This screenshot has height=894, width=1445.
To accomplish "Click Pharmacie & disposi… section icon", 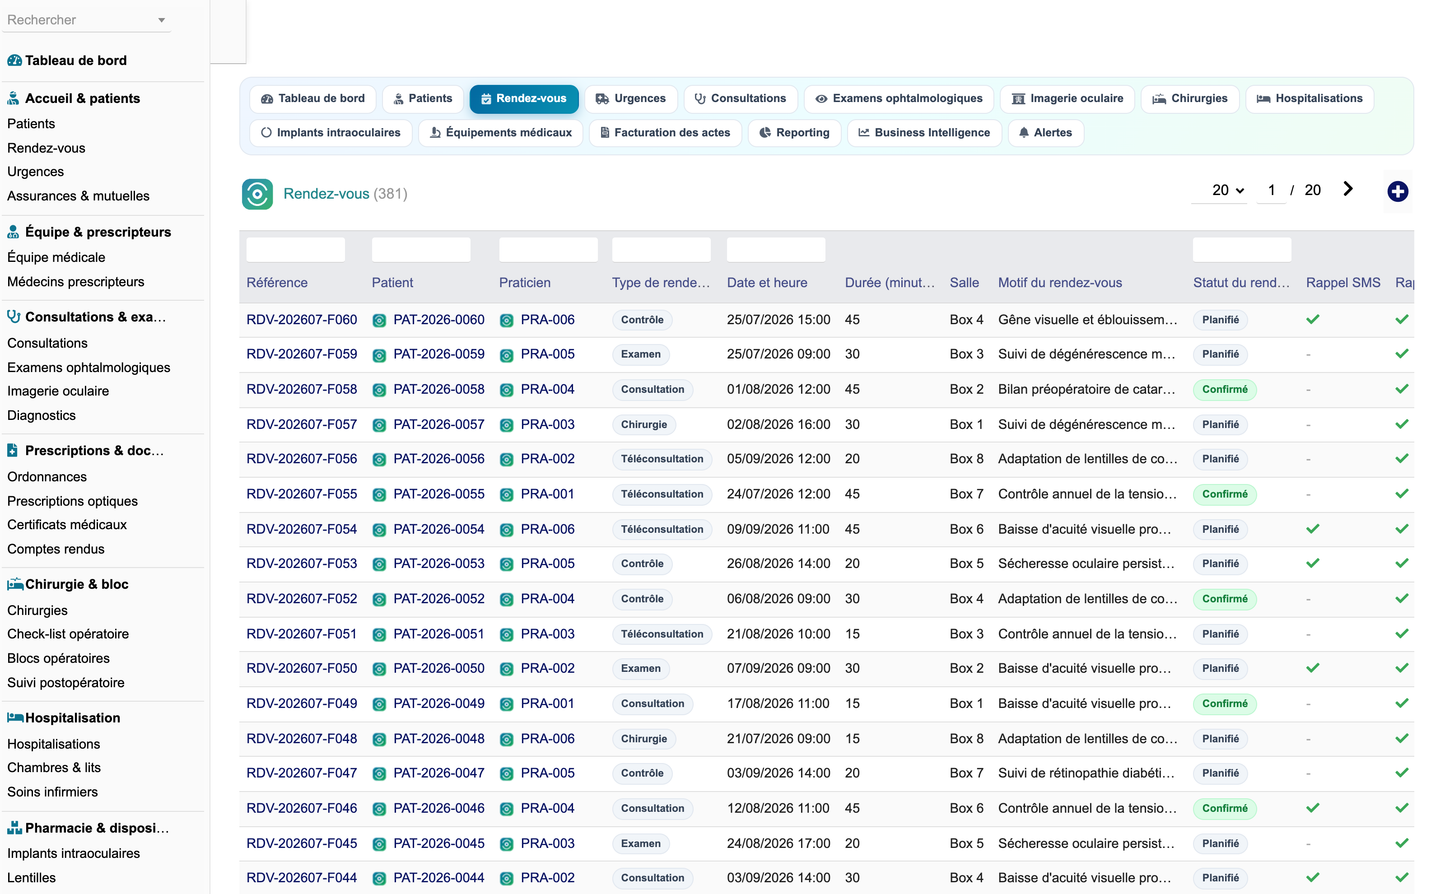I will coord(14,828).
